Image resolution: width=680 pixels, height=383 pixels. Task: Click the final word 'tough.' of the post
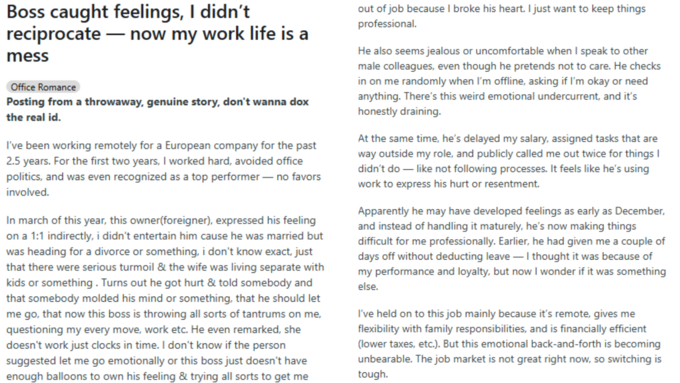tap(373, 374)
